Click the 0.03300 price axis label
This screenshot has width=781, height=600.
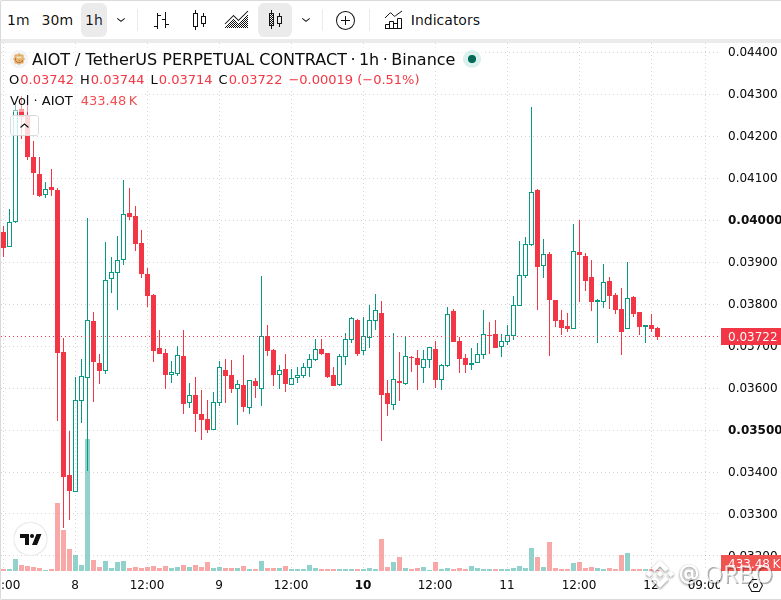tap(753, 513)
